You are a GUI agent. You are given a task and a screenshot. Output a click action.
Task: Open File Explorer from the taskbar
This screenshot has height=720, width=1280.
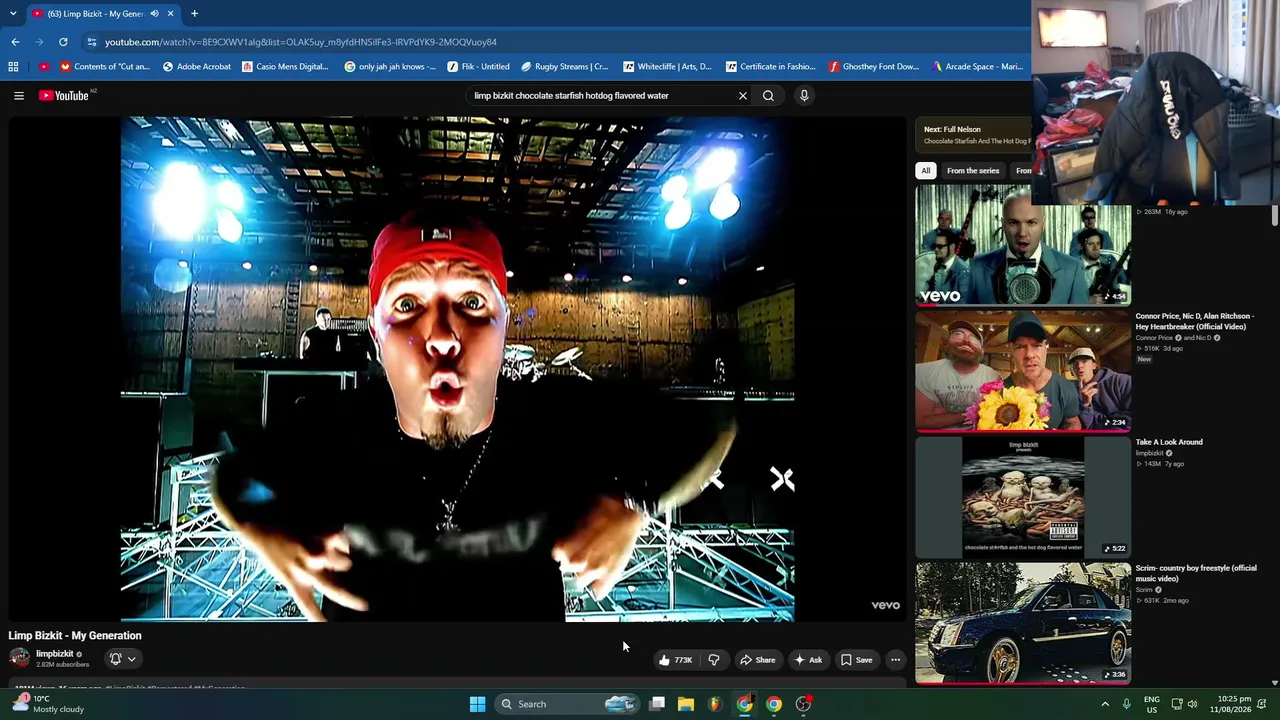click(686, 704)
